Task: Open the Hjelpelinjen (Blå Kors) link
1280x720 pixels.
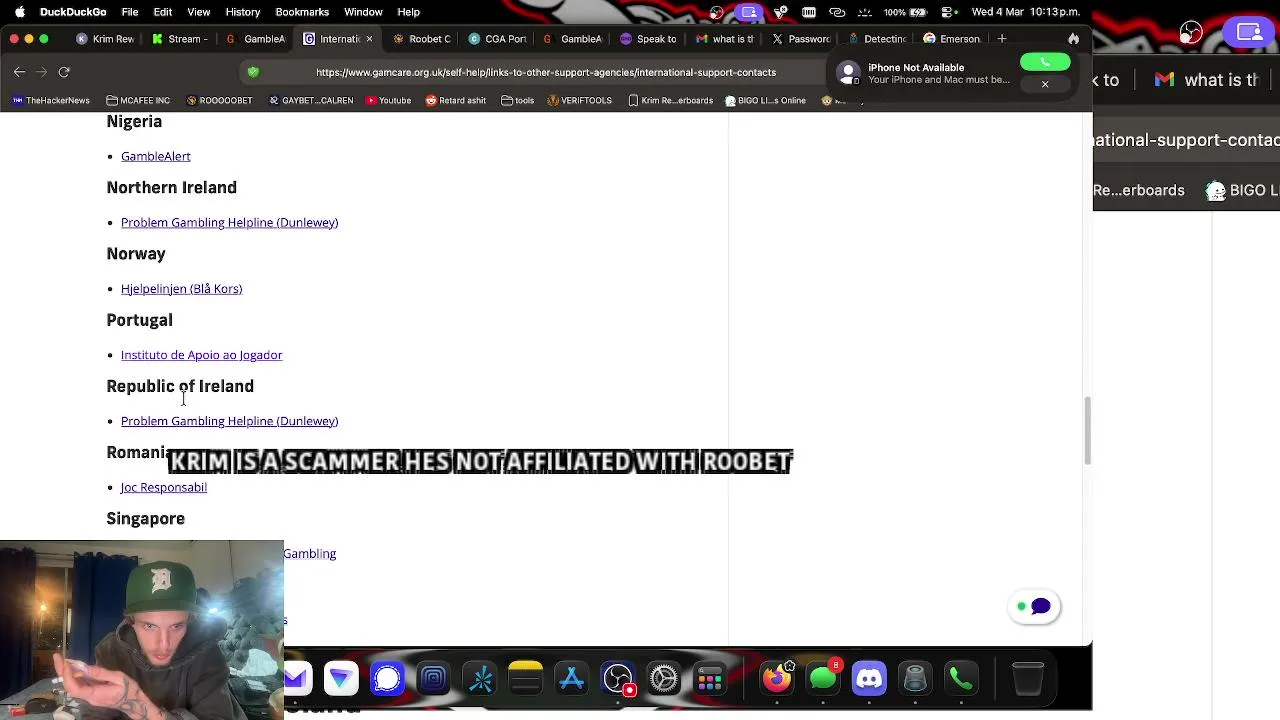Action: [x=181, y=288]
